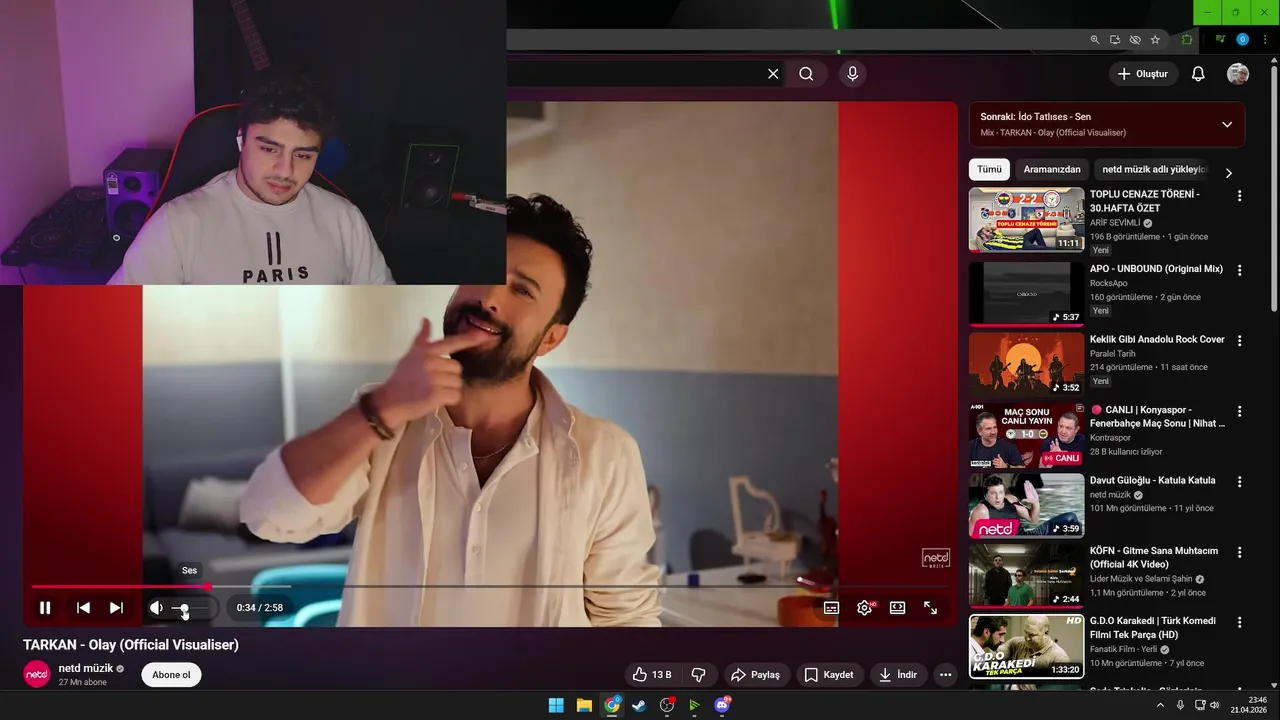
Task: Open Steam from the taskbar
Action: [640, 705]
